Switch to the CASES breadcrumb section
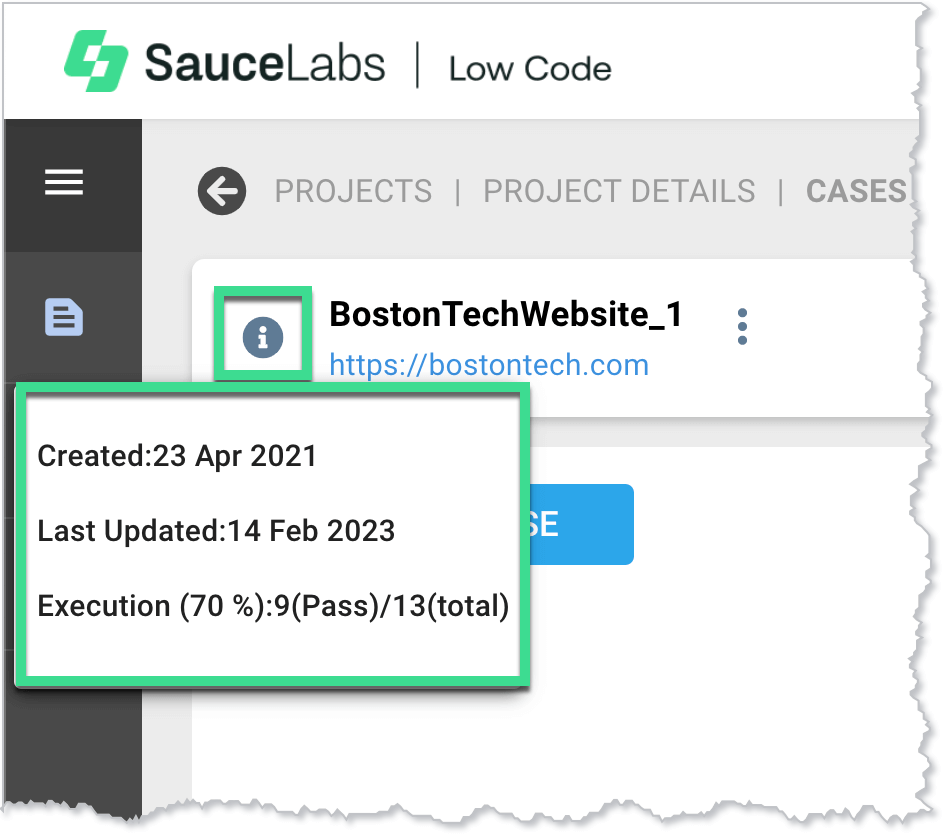 click(x=858, y=191)
